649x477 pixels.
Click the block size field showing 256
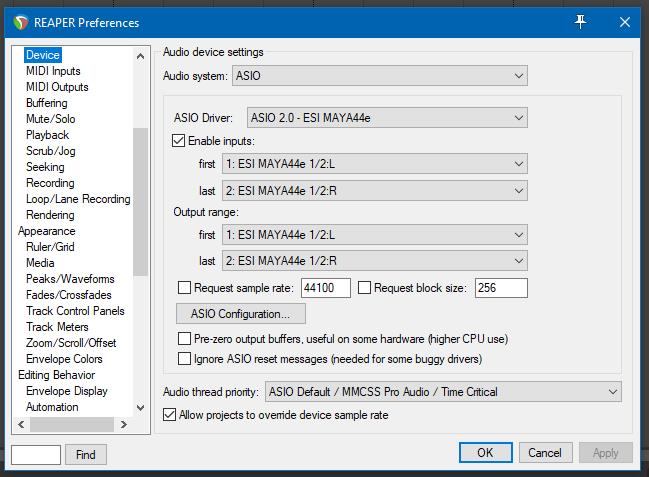tap(501, 288)
